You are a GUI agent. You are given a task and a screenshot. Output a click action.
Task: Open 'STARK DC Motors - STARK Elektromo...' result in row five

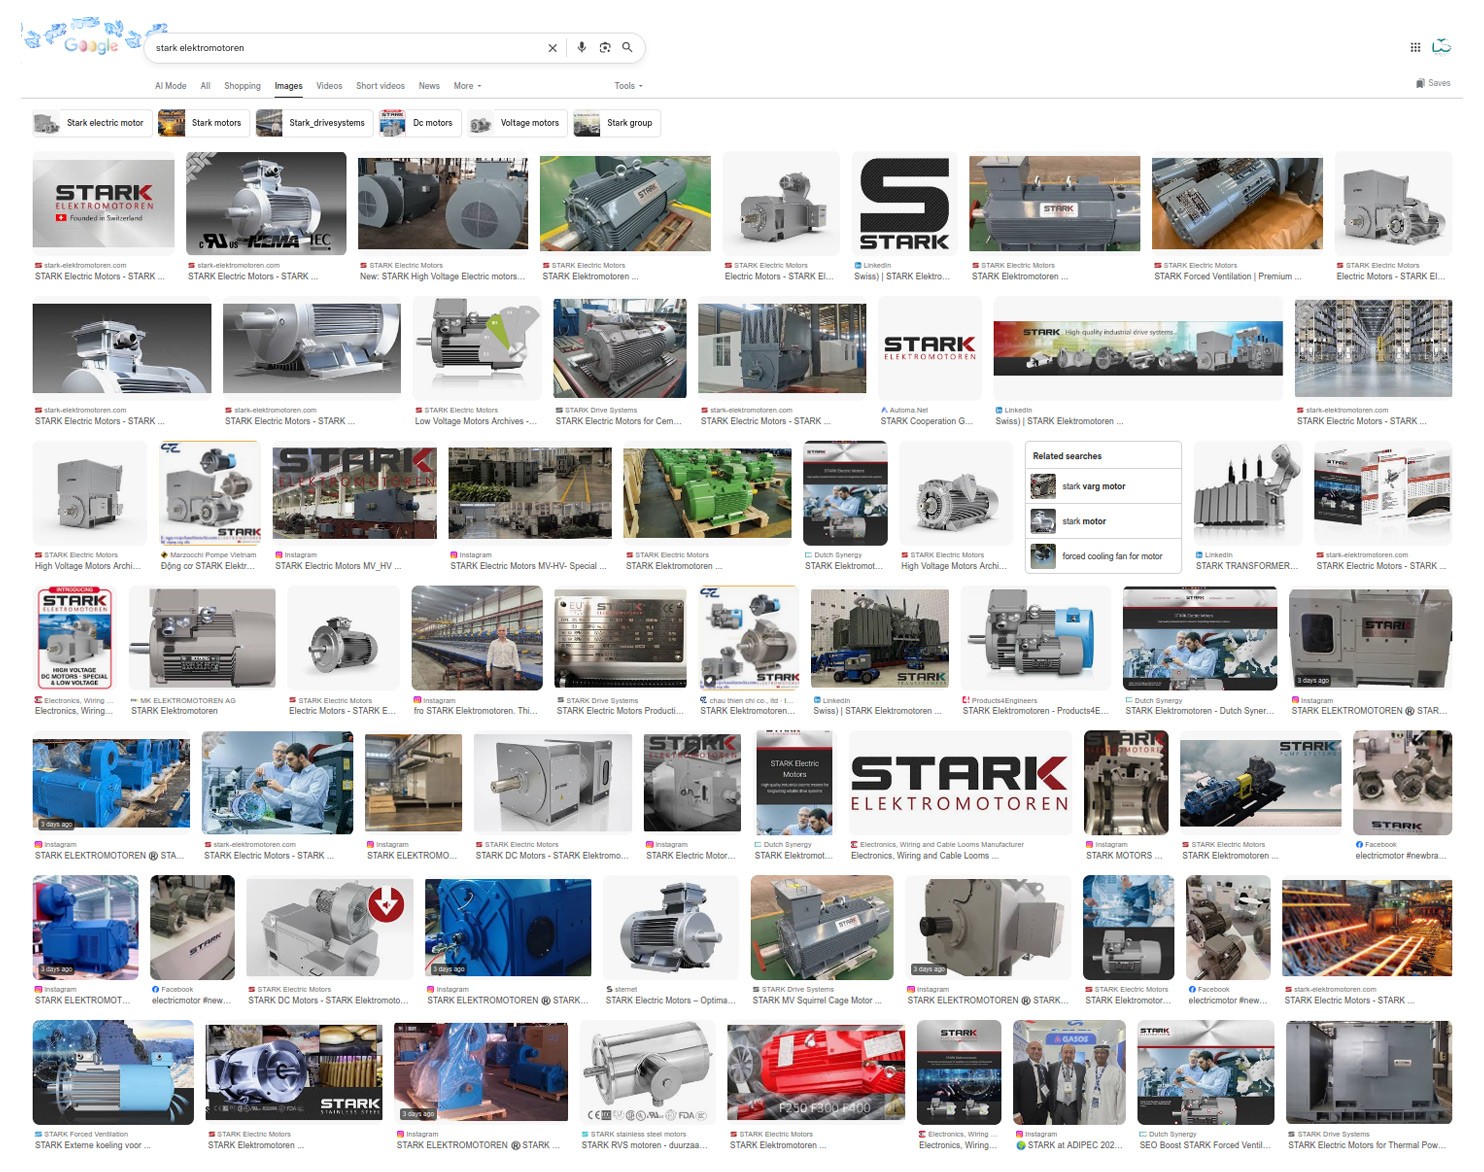[552, 856]
